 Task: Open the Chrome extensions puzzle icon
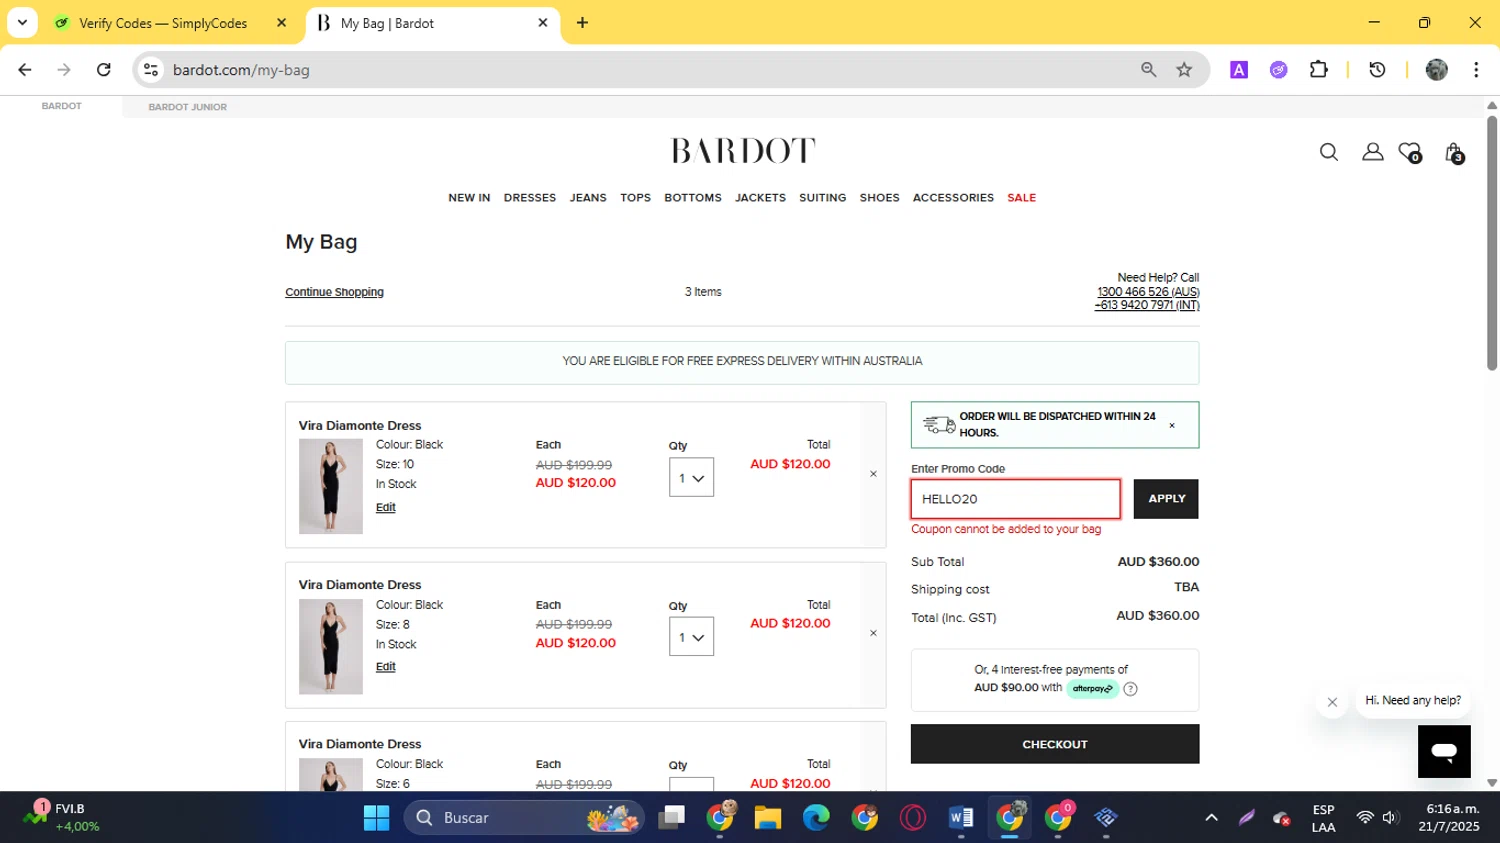1318,69
